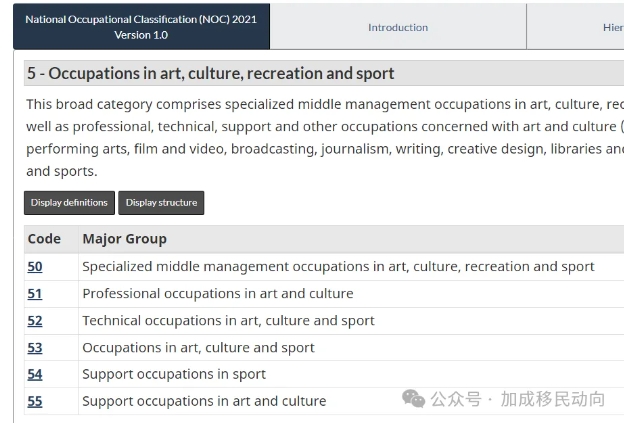Click the Display structure button
Image resolution: width=624 pixels, height=423 pixels.
(x=161, y=203)
